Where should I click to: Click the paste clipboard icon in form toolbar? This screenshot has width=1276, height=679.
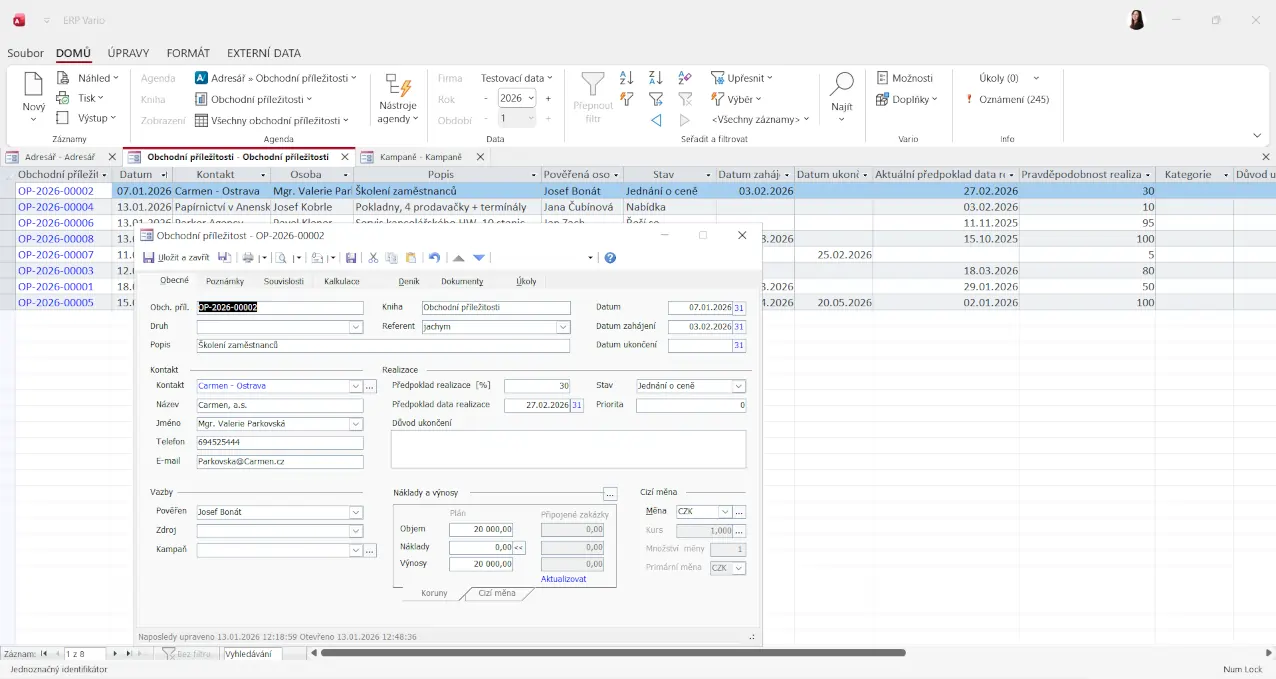click(x=410, y=258)
